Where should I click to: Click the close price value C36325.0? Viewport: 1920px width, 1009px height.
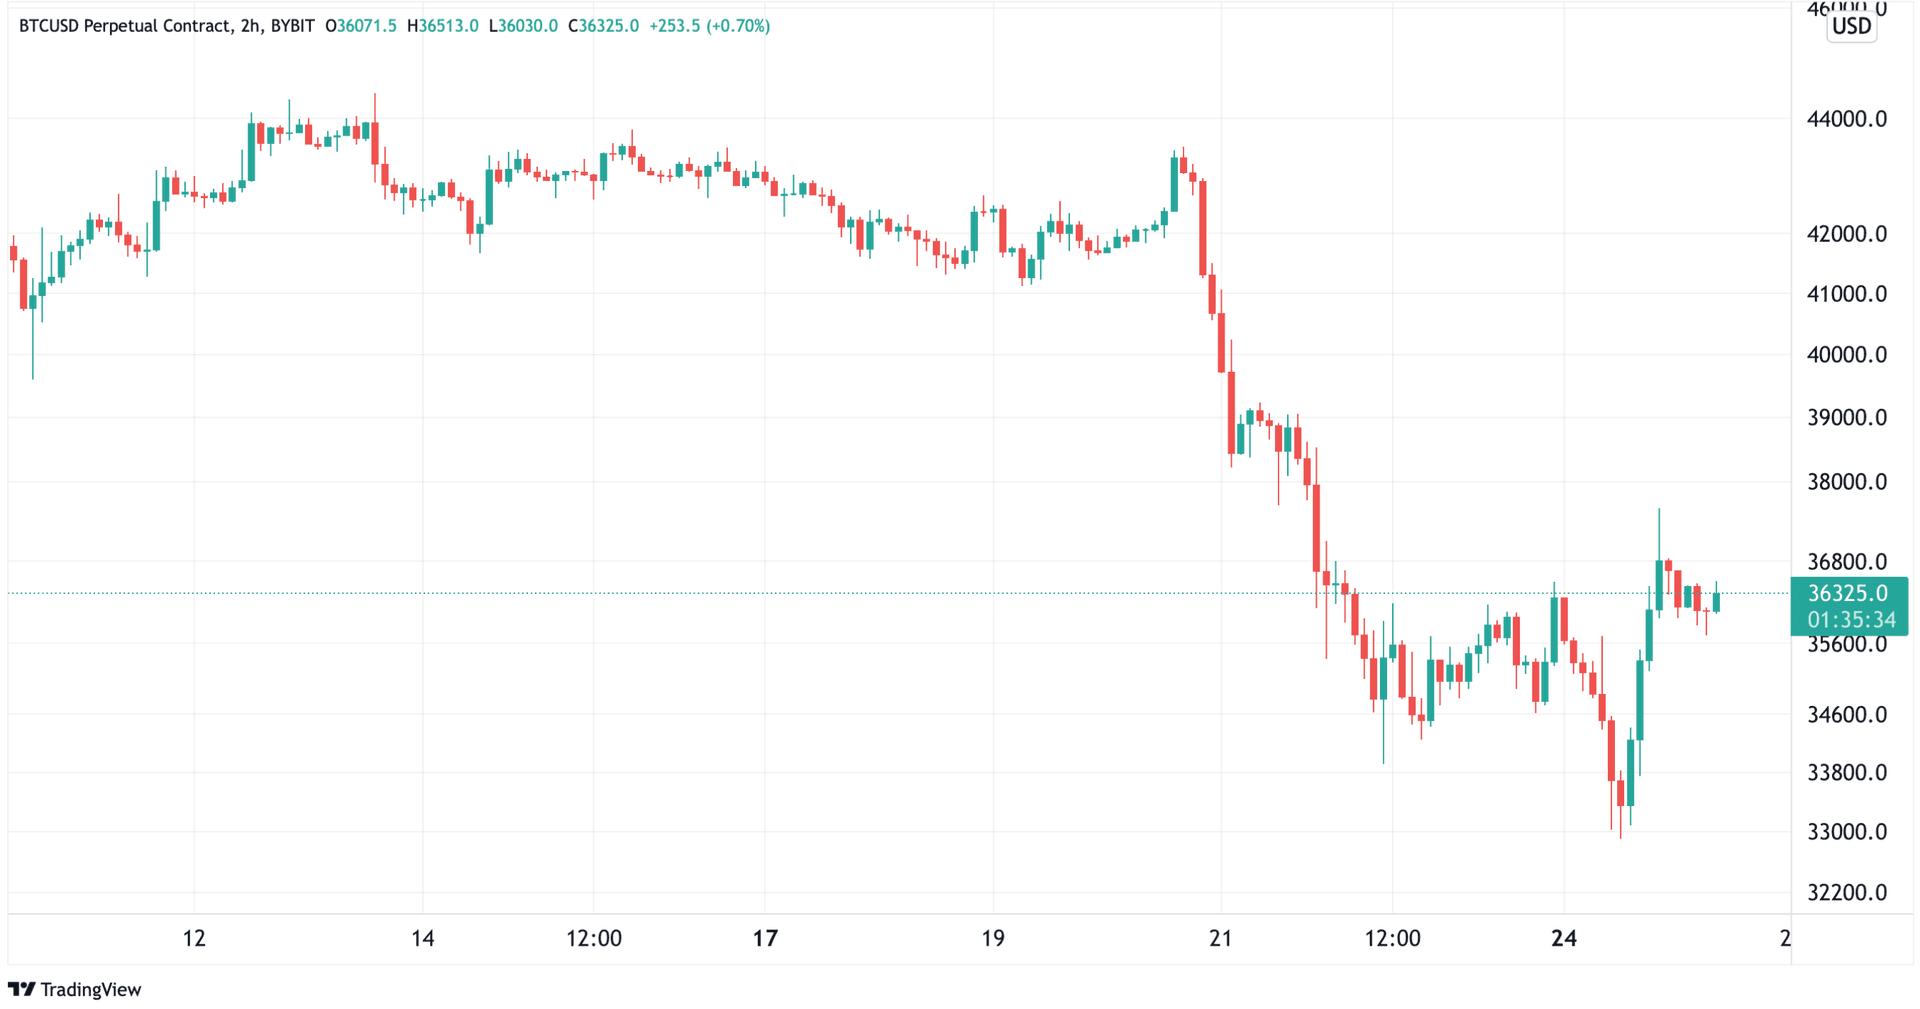(x=604, y=26)
